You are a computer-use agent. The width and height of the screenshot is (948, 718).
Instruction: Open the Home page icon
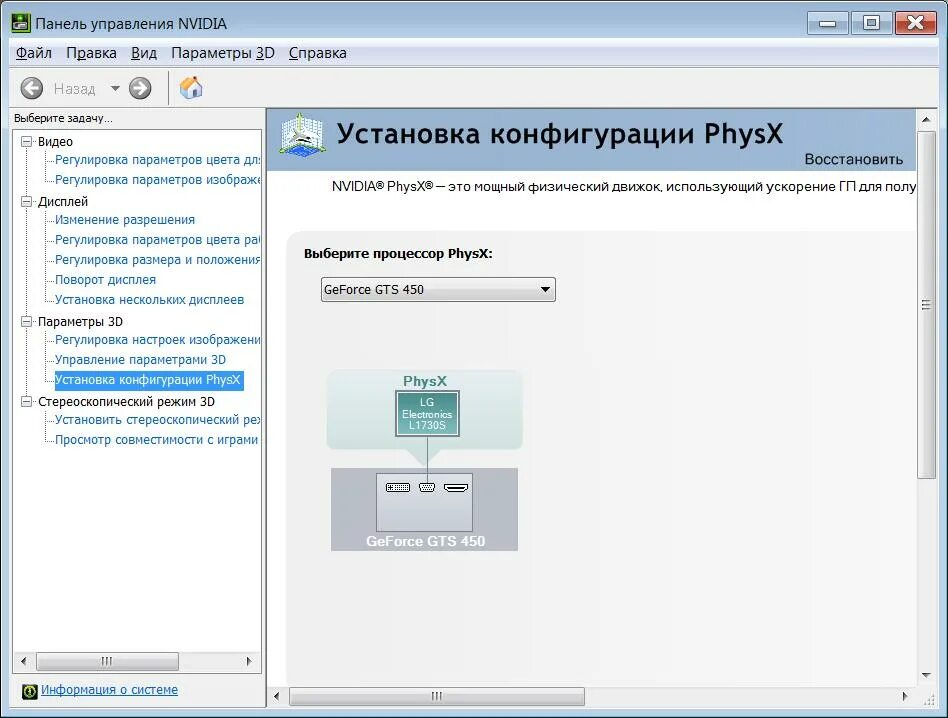pyautogui.click(x=191, y=88)
